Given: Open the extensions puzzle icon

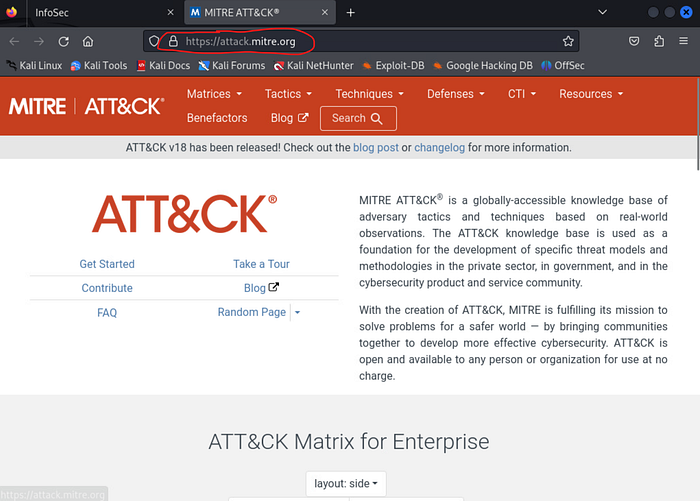Looking at the screenshot, I should pyautogui.click(x=659, y=42).
